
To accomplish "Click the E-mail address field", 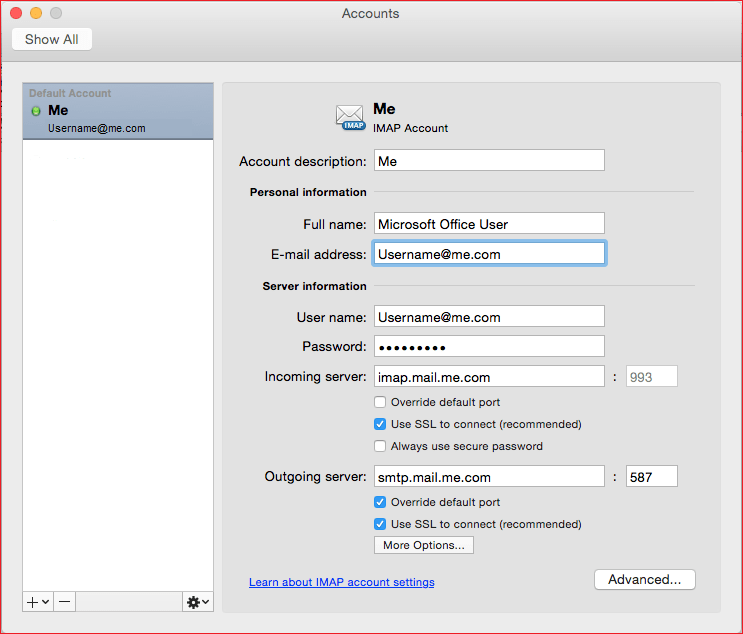I will (489, 254).
